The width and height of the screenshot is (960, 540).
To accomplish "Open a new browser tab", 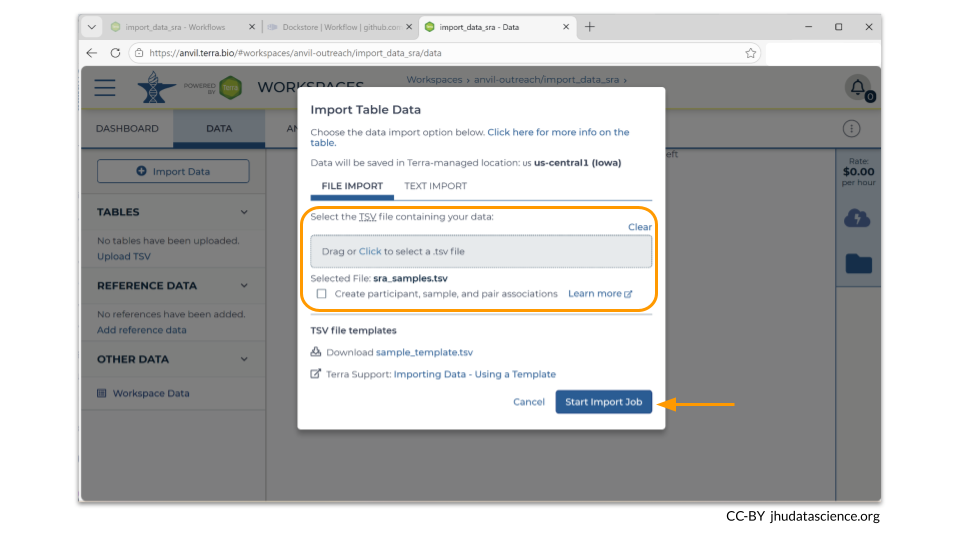I will pyautogui.click(x=590, y=27).
